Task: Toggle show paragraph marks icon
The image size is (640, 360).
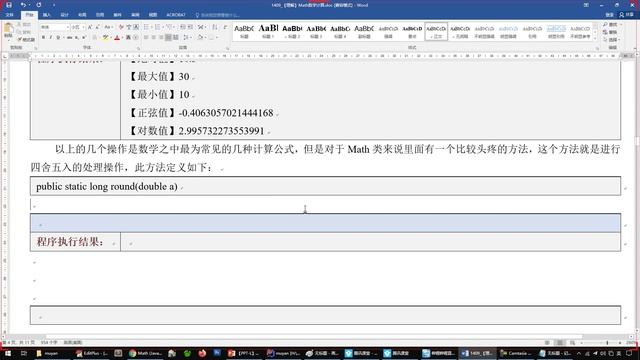Action: pos(225,27)
